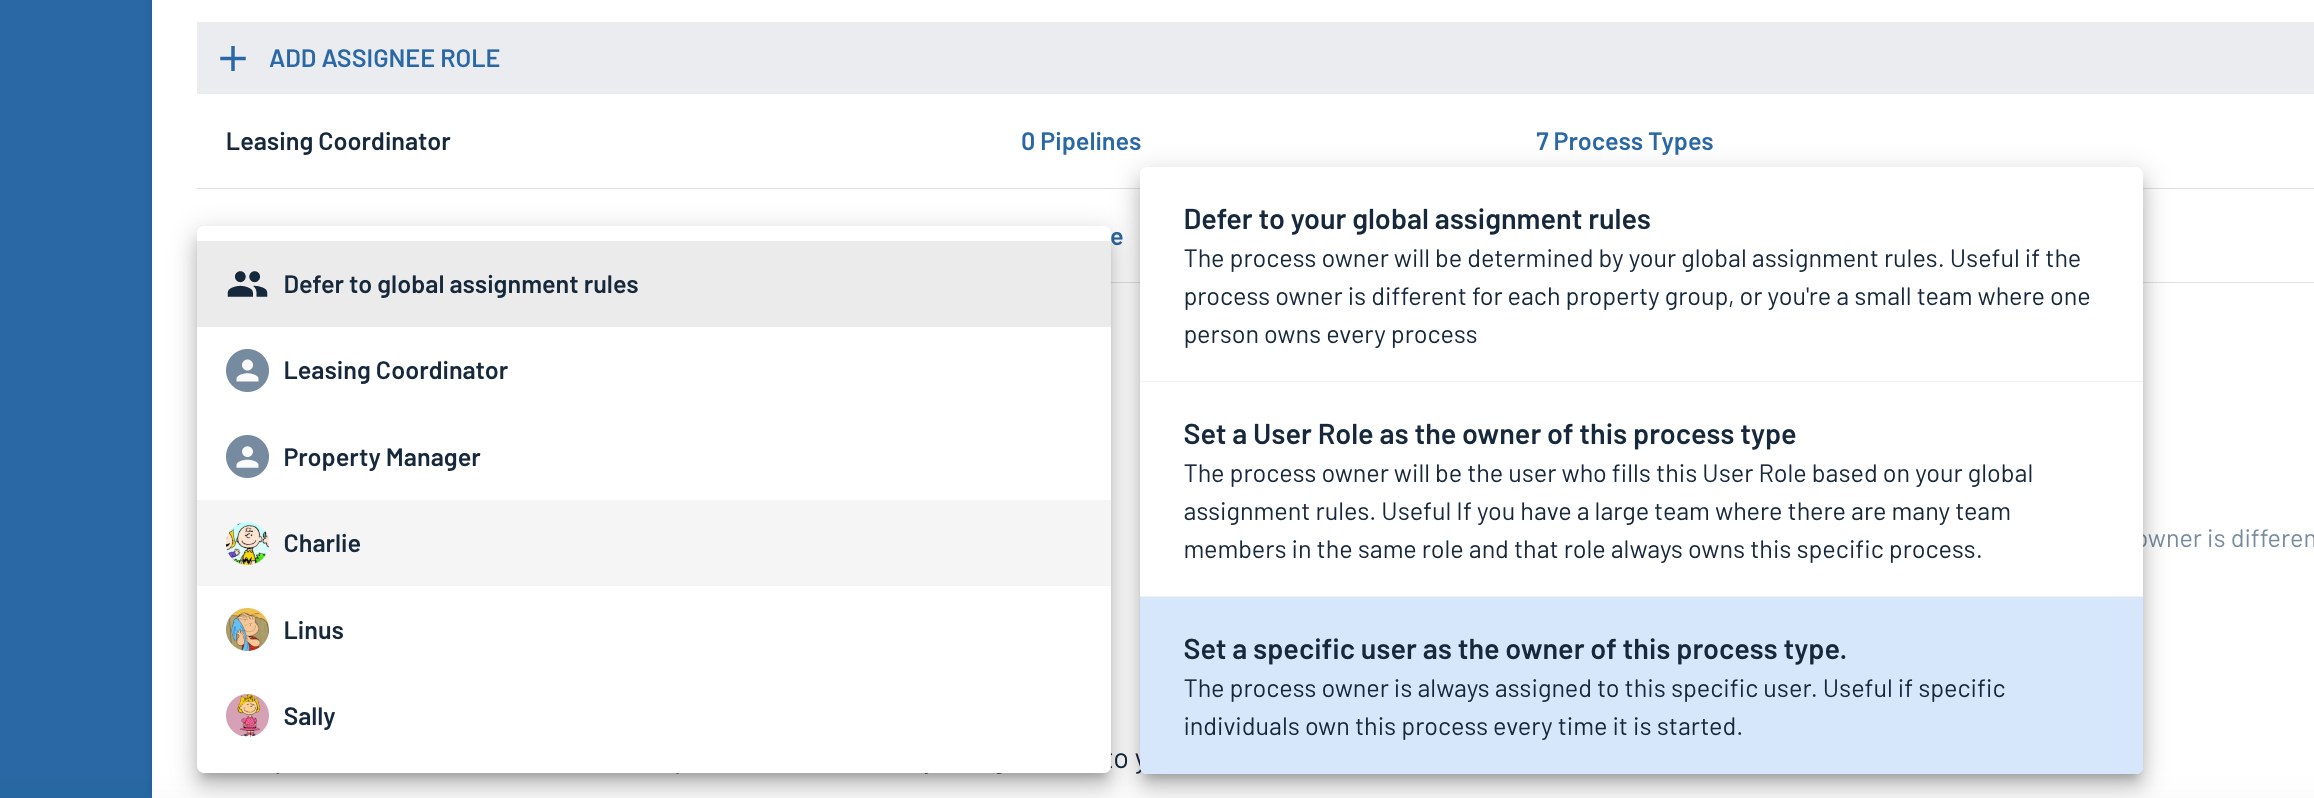Pick Set a User Role as owner card
2314x798 pixels.
click(1641, 490)
